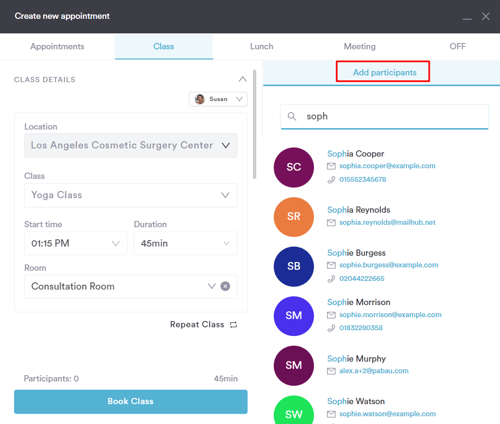Select the Sophie Murphy name
The width and height of the screenshot is (500, 424).
pos(356,359)
